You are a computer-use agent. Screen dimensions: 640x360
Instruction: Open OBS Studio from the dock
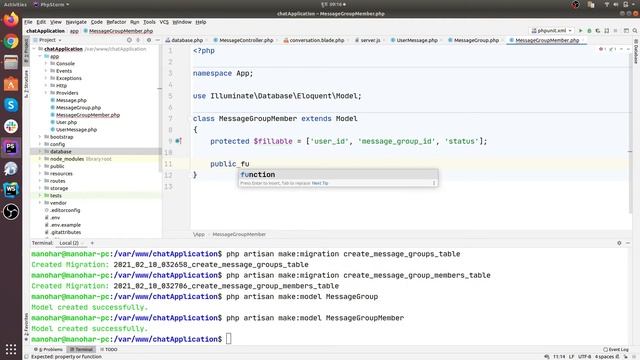(11, 211)
